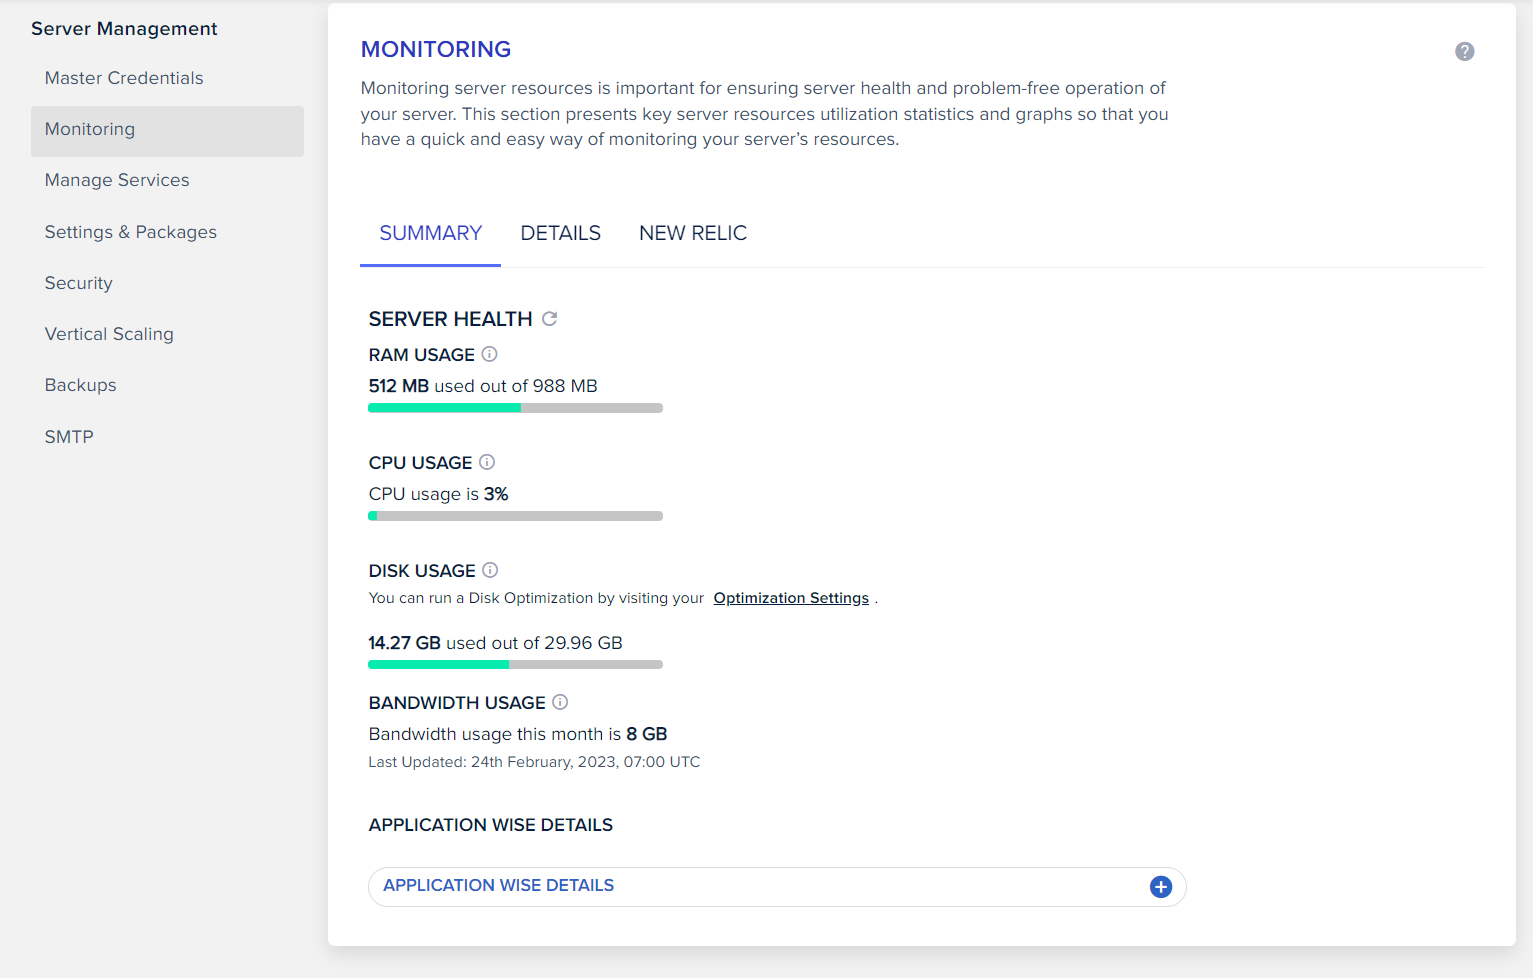
Task: Switch to the Details tab
Action: tap(560, 233)
